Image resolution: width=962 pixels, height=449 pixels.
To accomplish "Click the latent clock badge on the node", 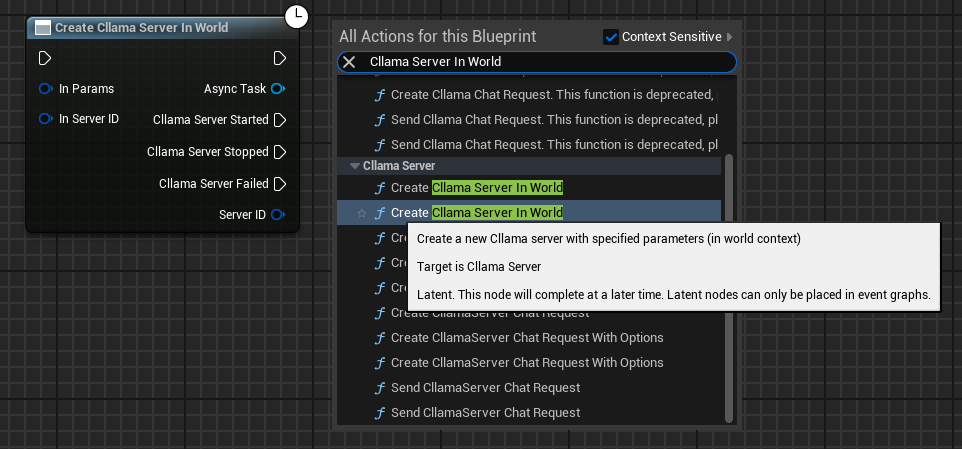I will tap(297, 16).
